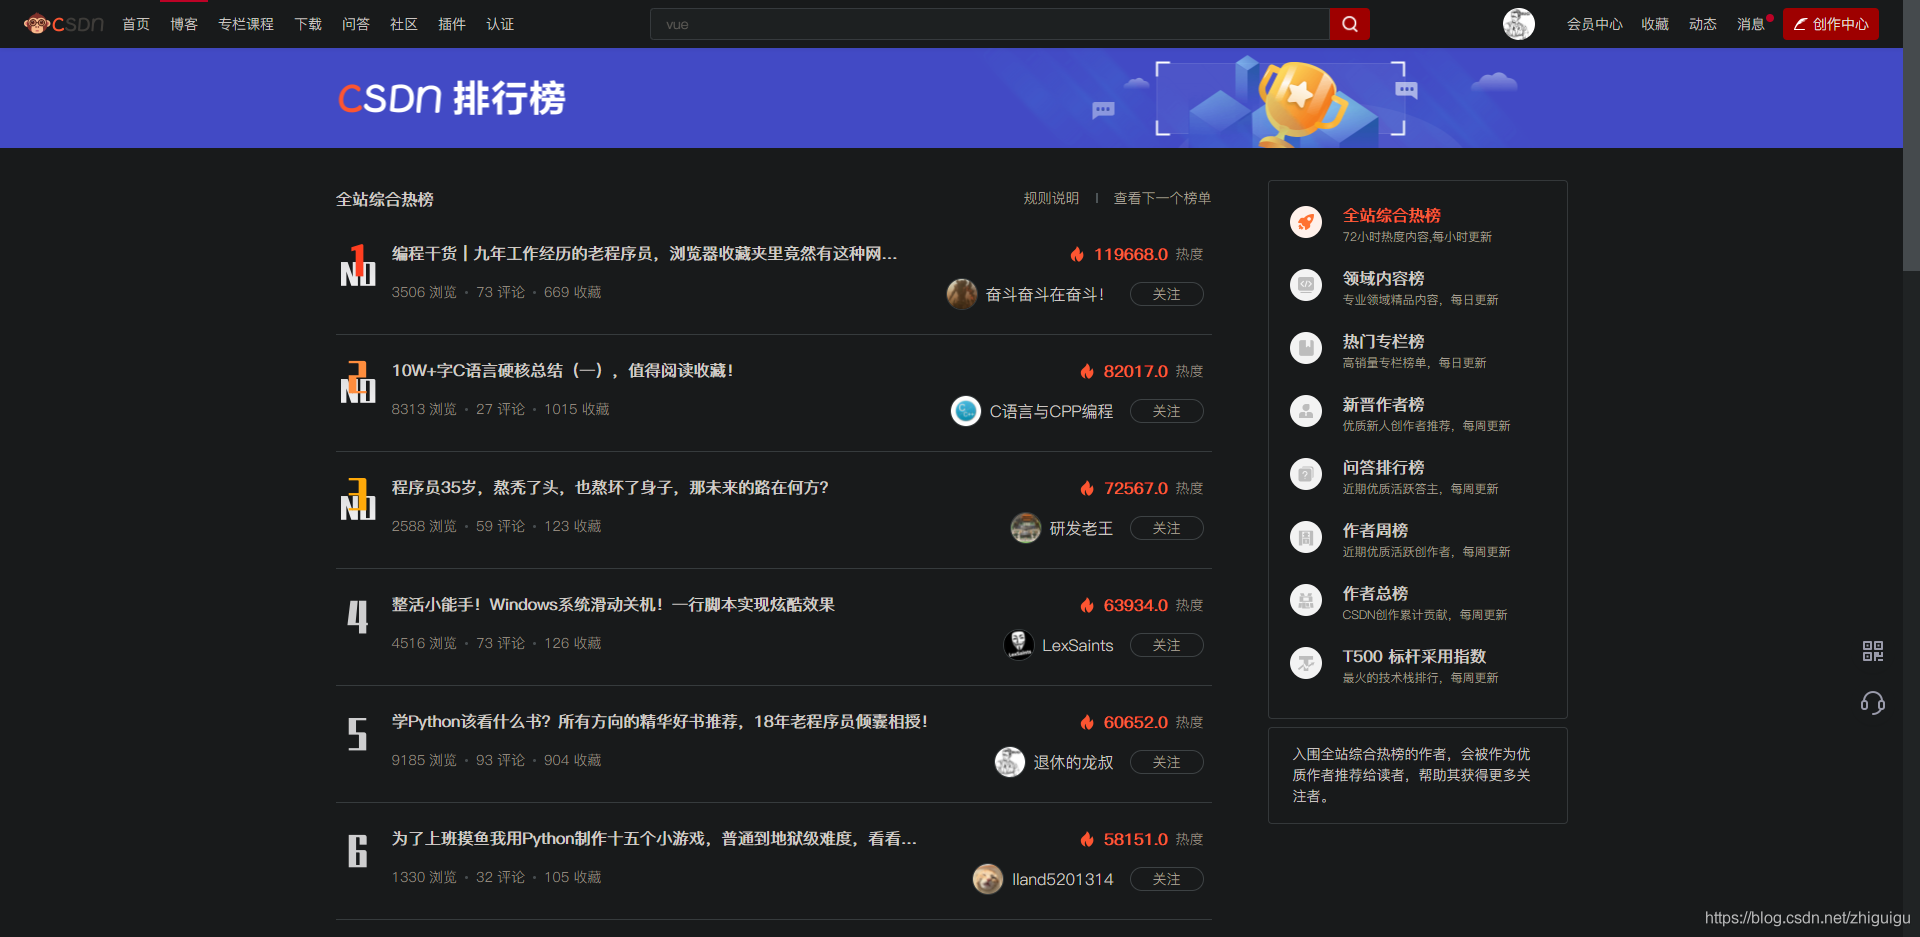Click in the search field showing vue

(989, 24)
